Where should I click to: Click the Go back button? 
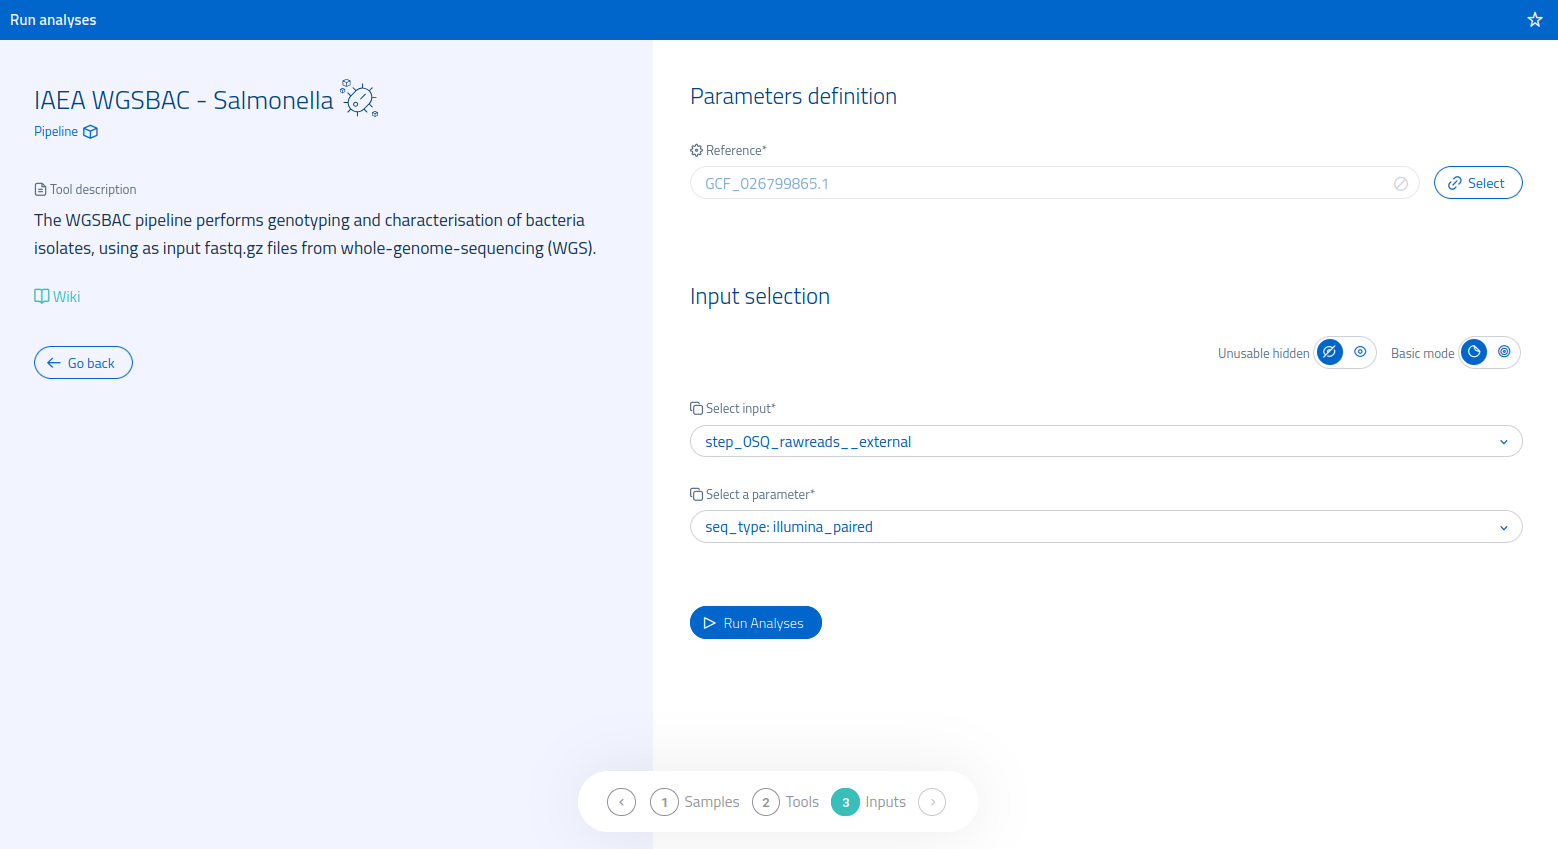point(83,363)
